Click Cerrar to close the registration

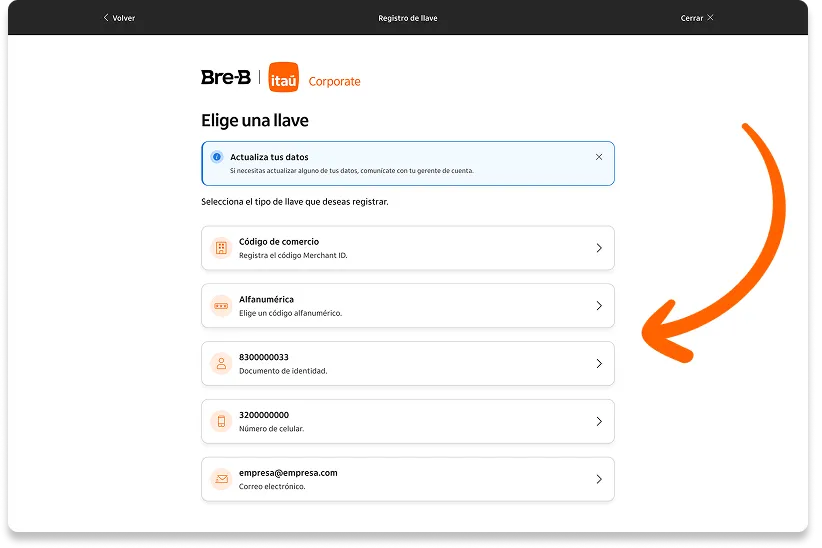(697, 18)
